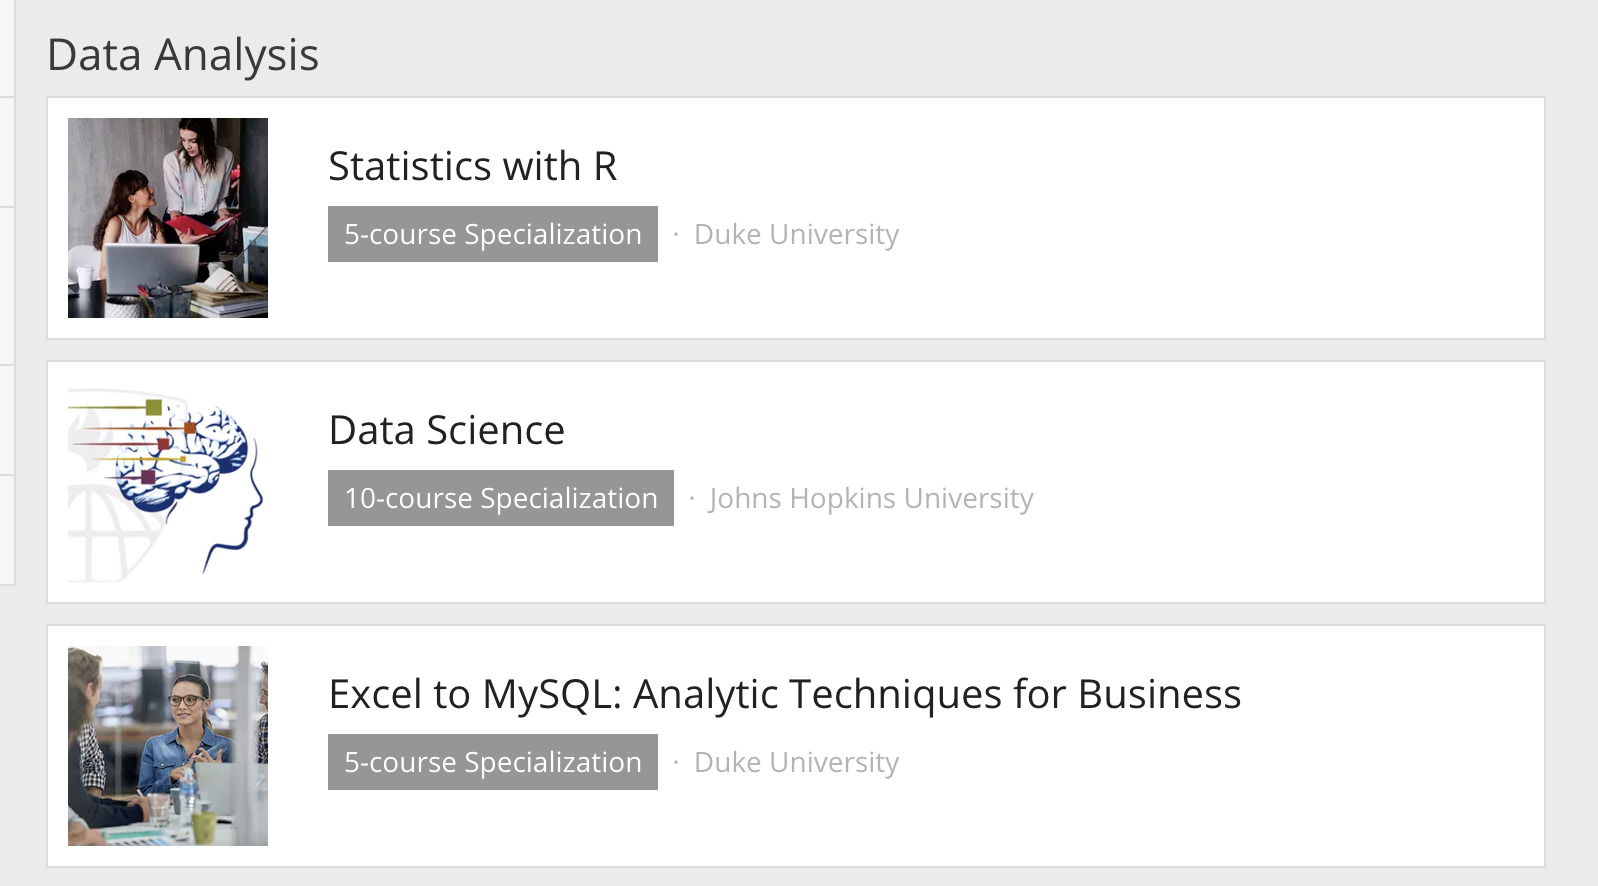
Task: Click 5-course Specialization badge under Excel to MySQL
Action: click(x=492, y=762)
